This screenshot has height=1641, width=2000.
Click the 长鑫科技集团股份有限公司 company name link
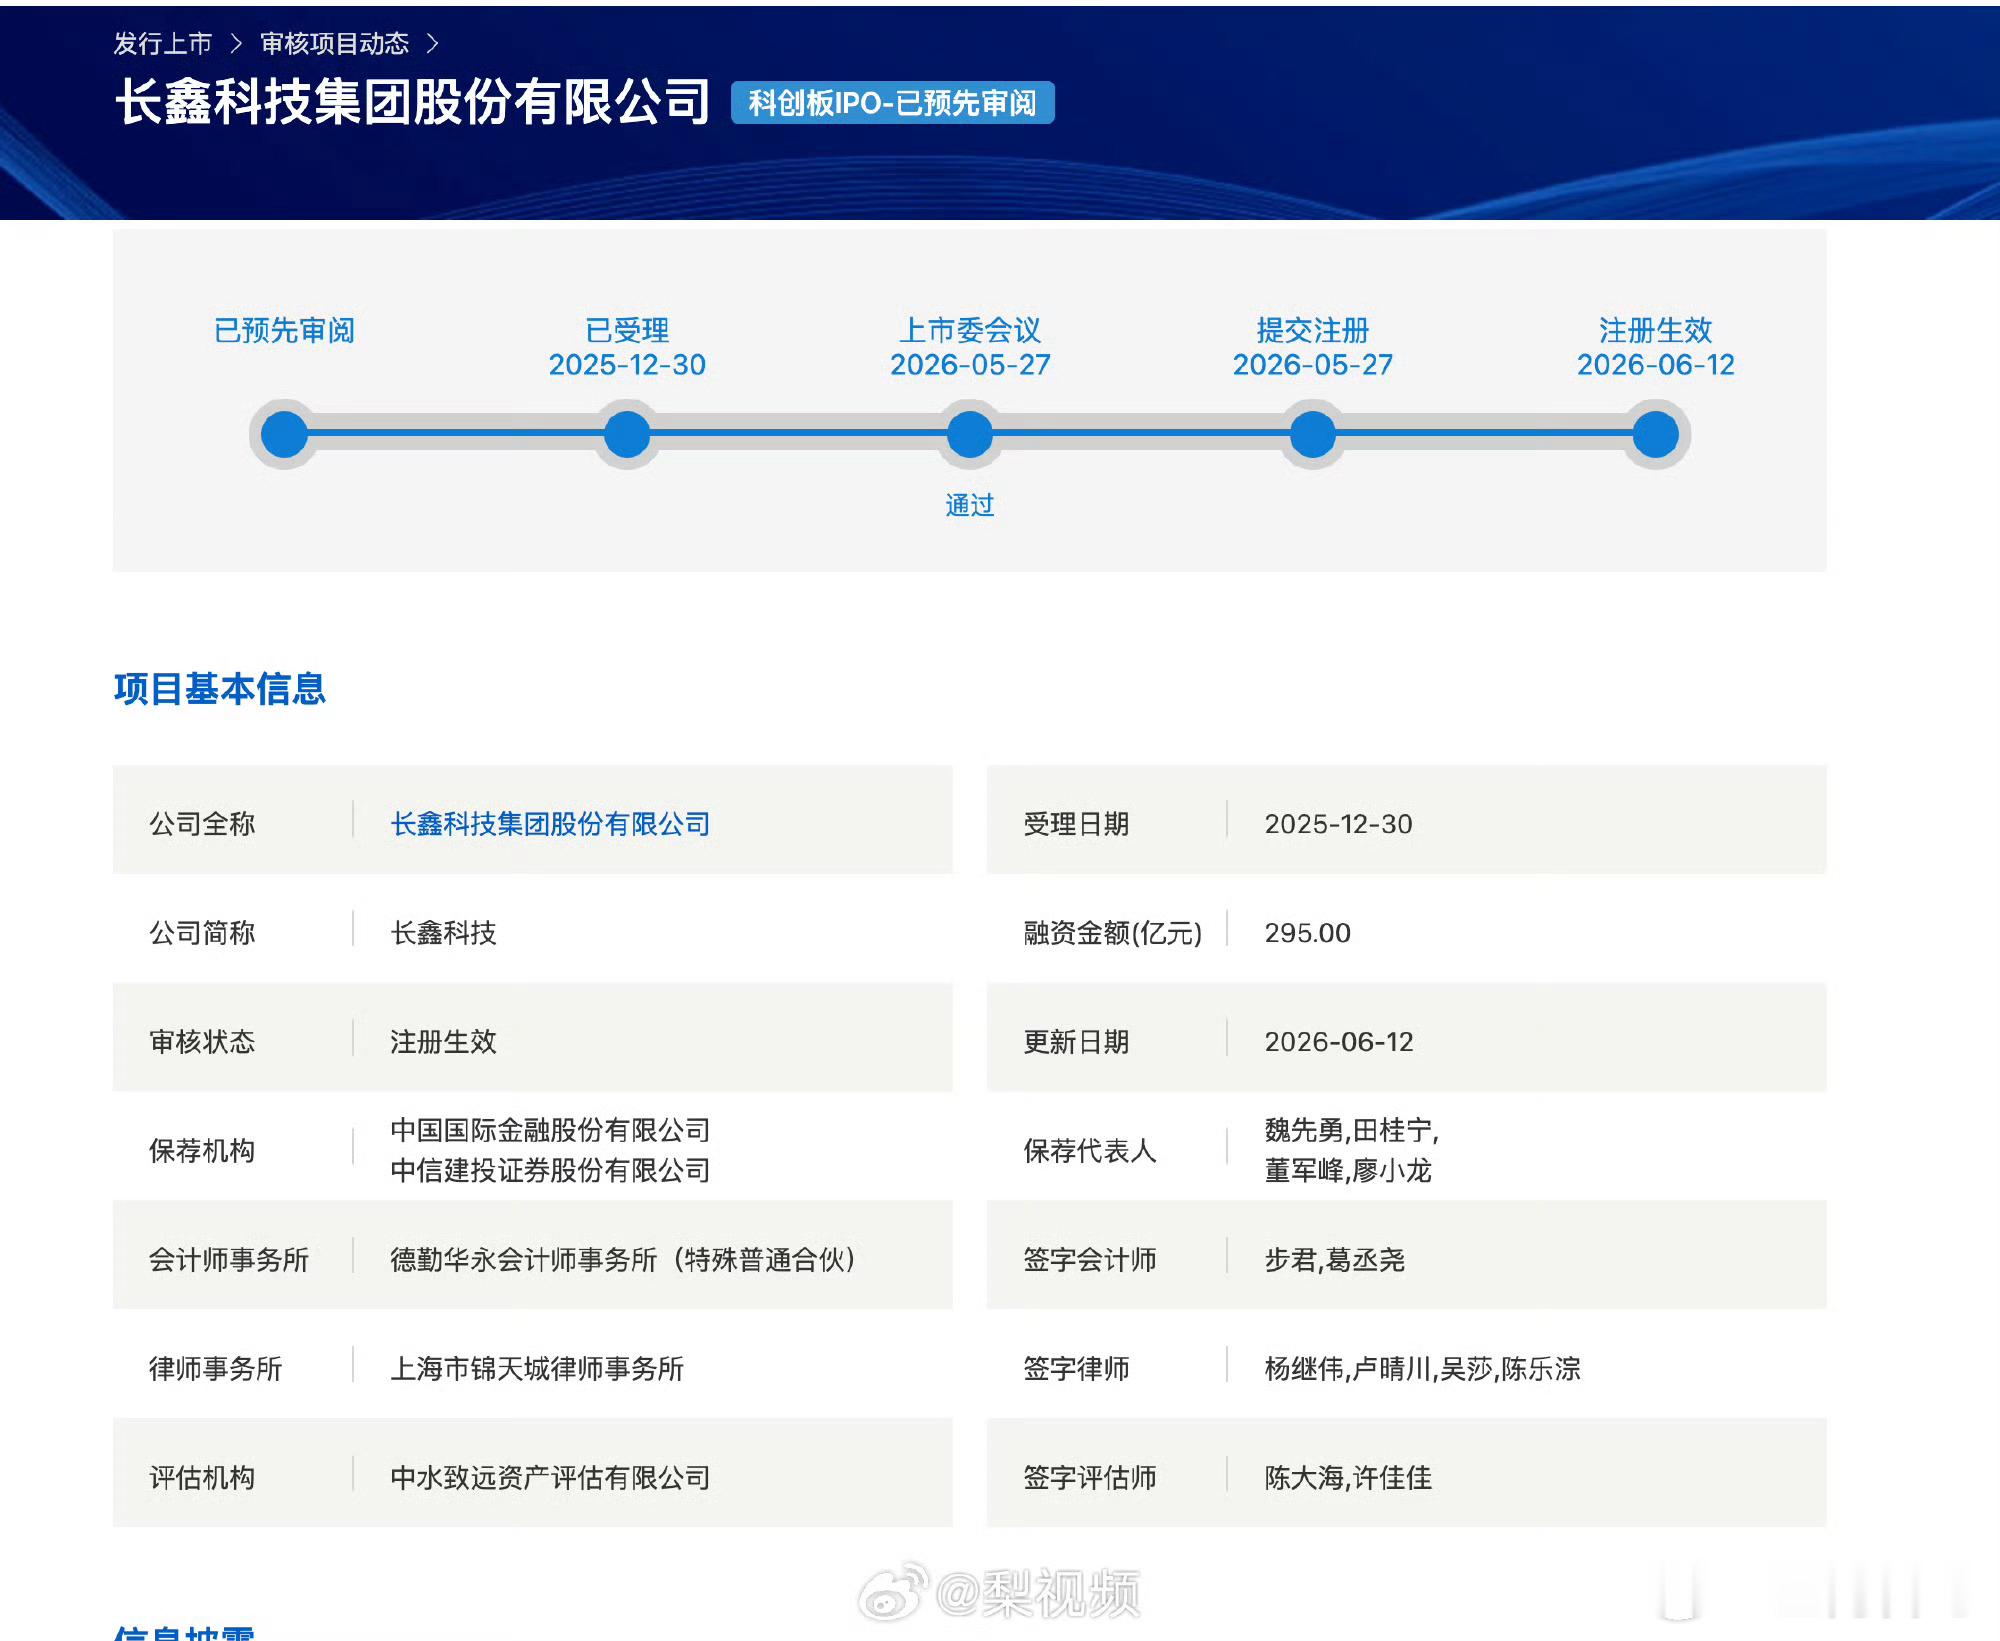coord(550,824)
